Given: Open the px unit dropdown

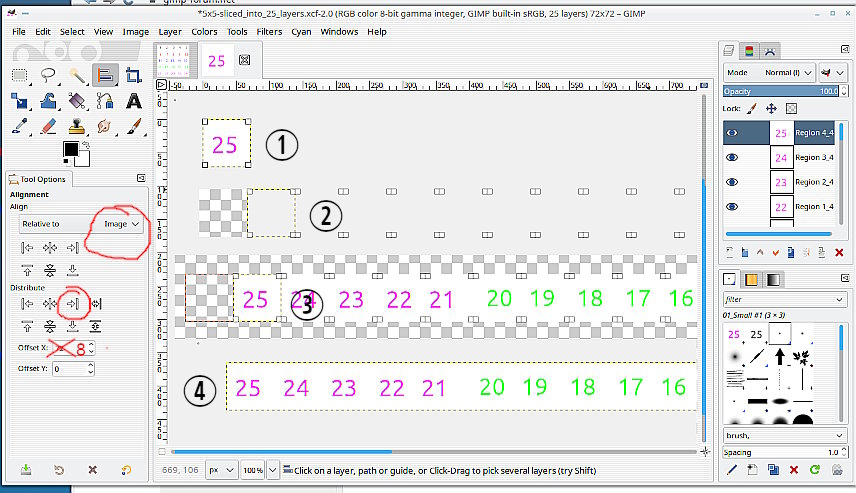Looking at the screenshot, I should pos(221,470).
